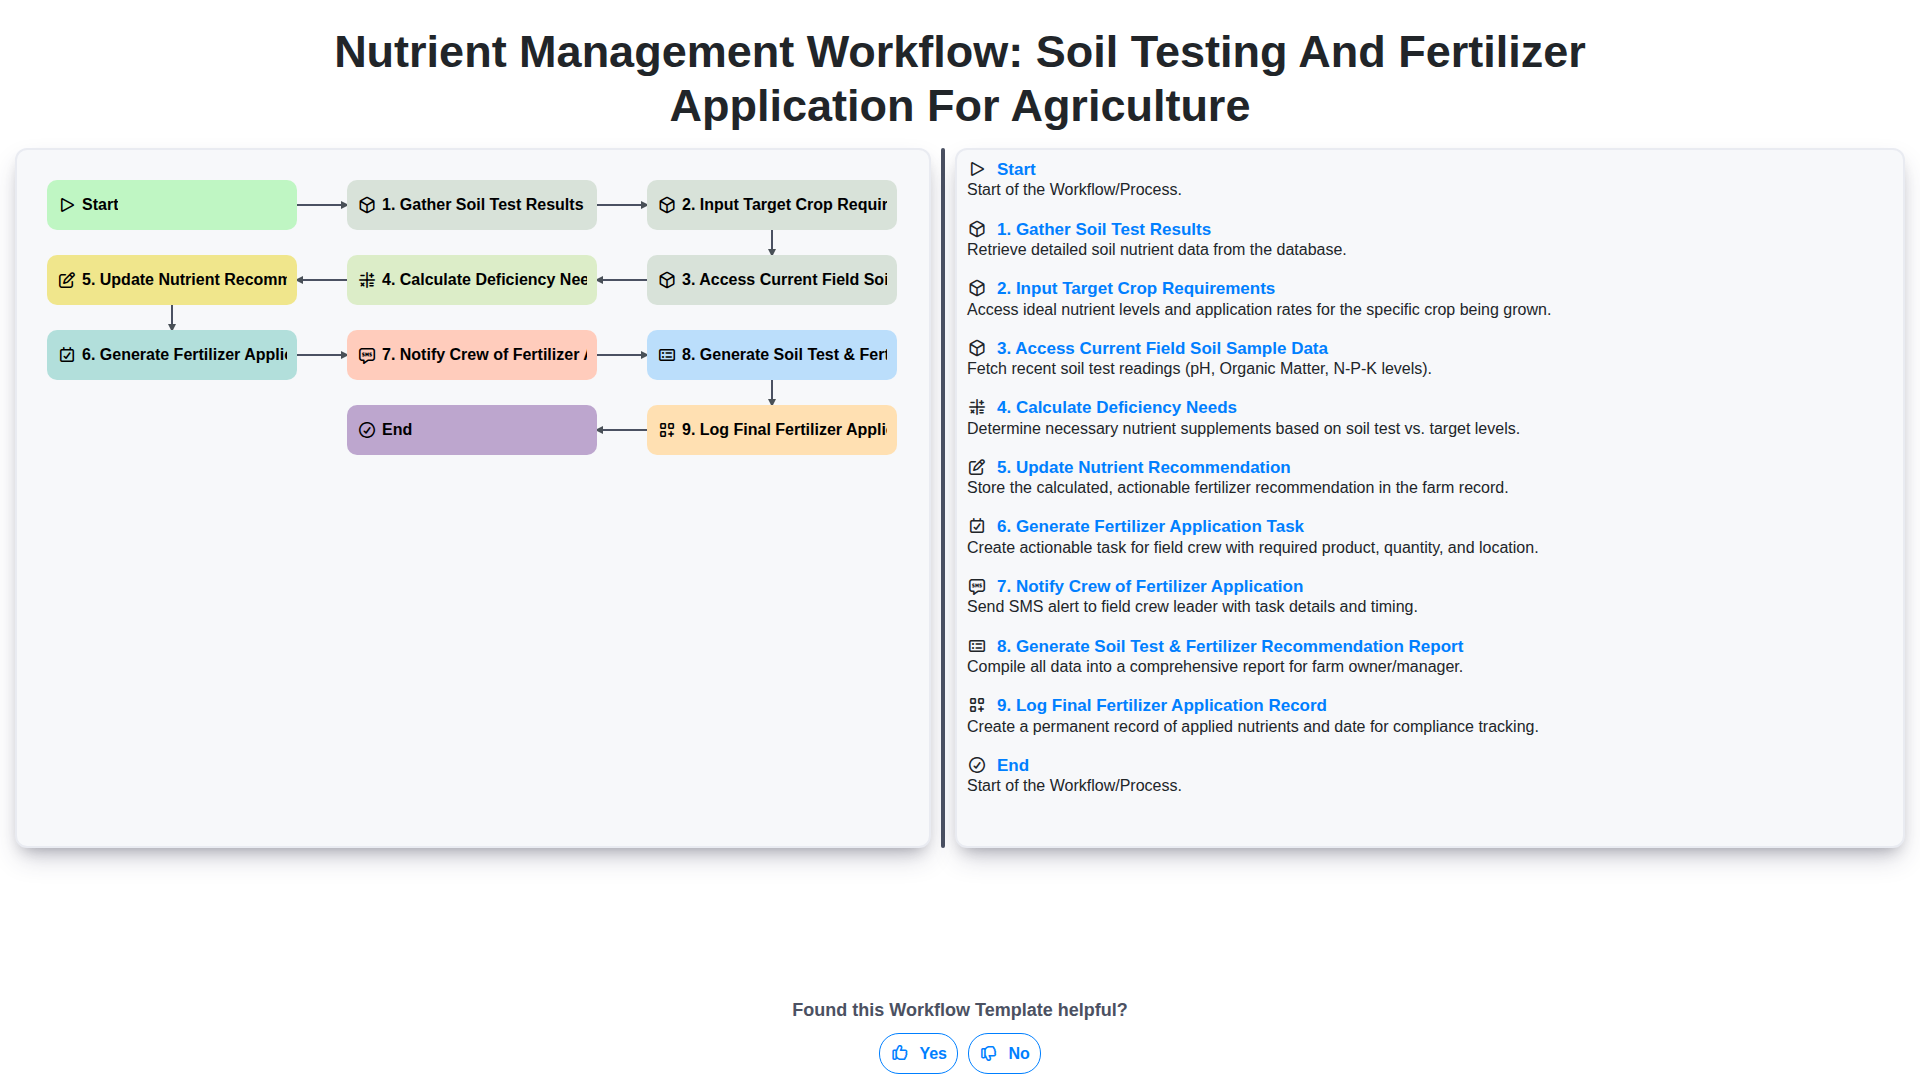Click the grid icon in Calculate Deficiency node

pos(367,280)
